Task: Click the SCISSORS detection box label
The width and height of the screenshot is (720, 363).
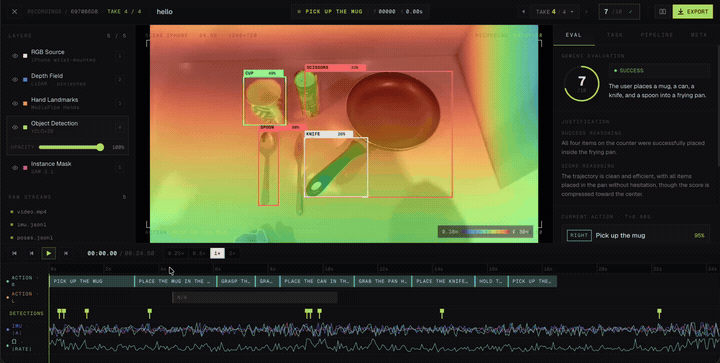Action: [335, 67]
